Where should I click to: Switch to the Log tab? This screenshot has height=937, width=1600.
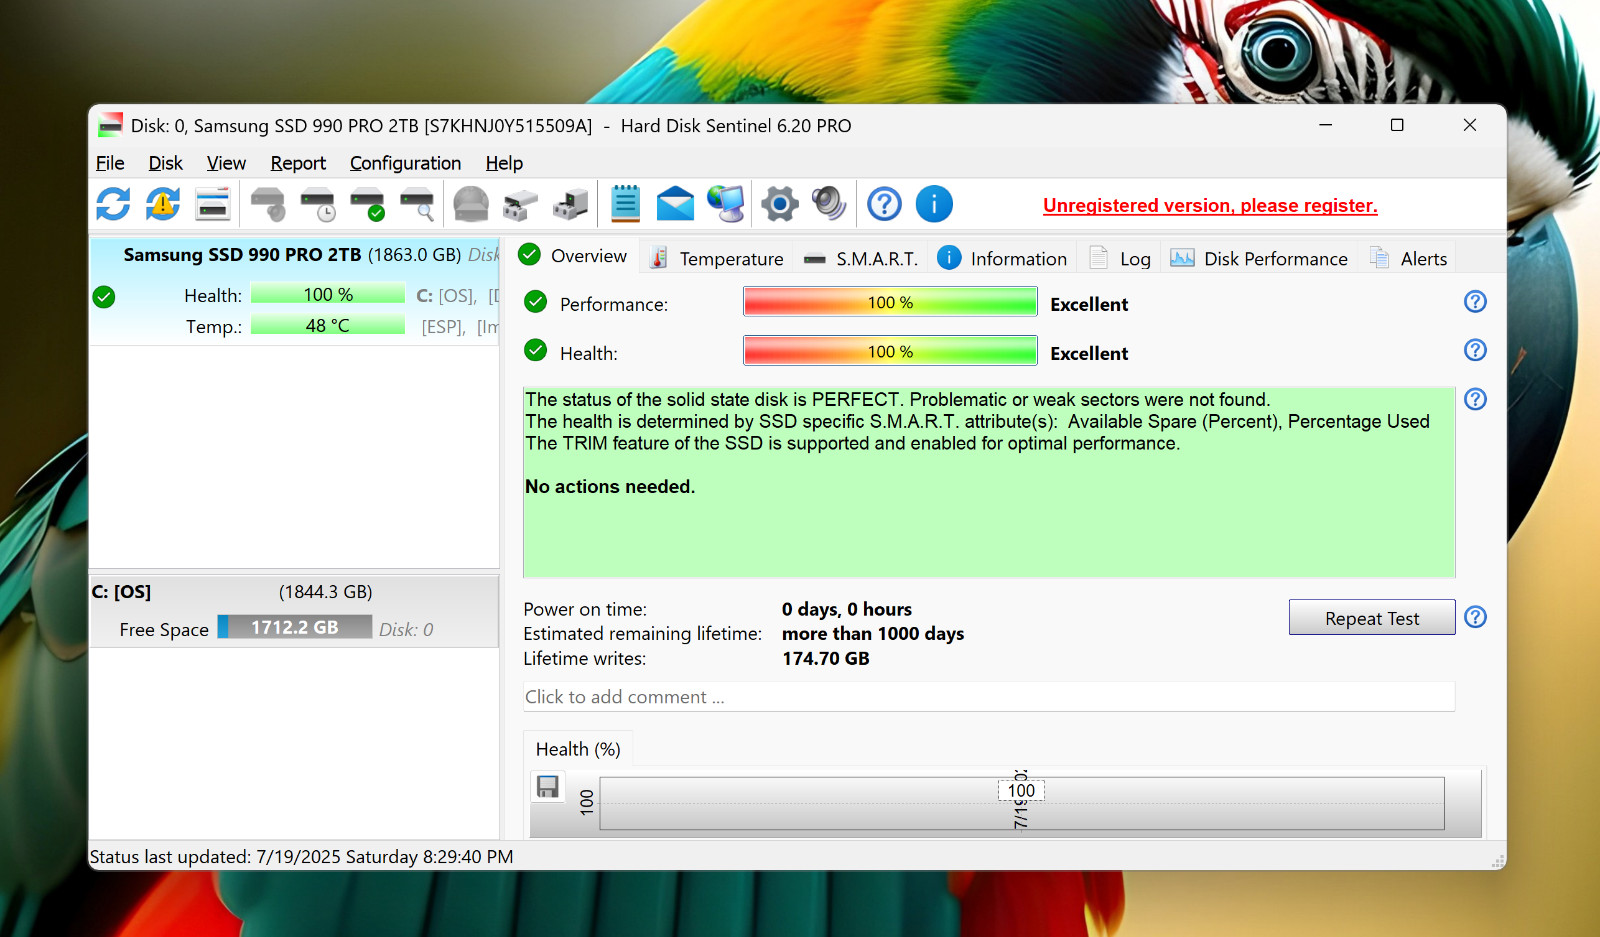coord(1120,259)
